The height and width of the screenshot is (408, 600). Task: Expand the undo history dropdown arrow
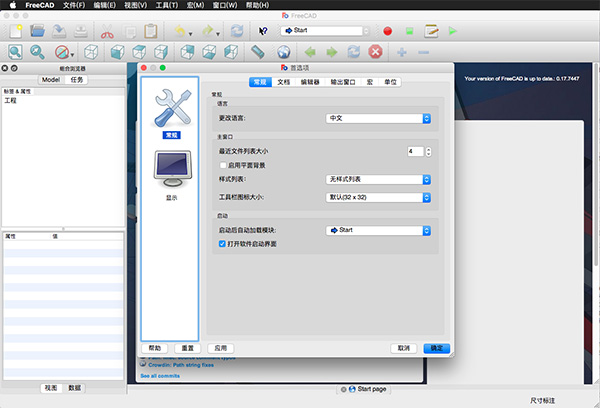coord(190,34)
